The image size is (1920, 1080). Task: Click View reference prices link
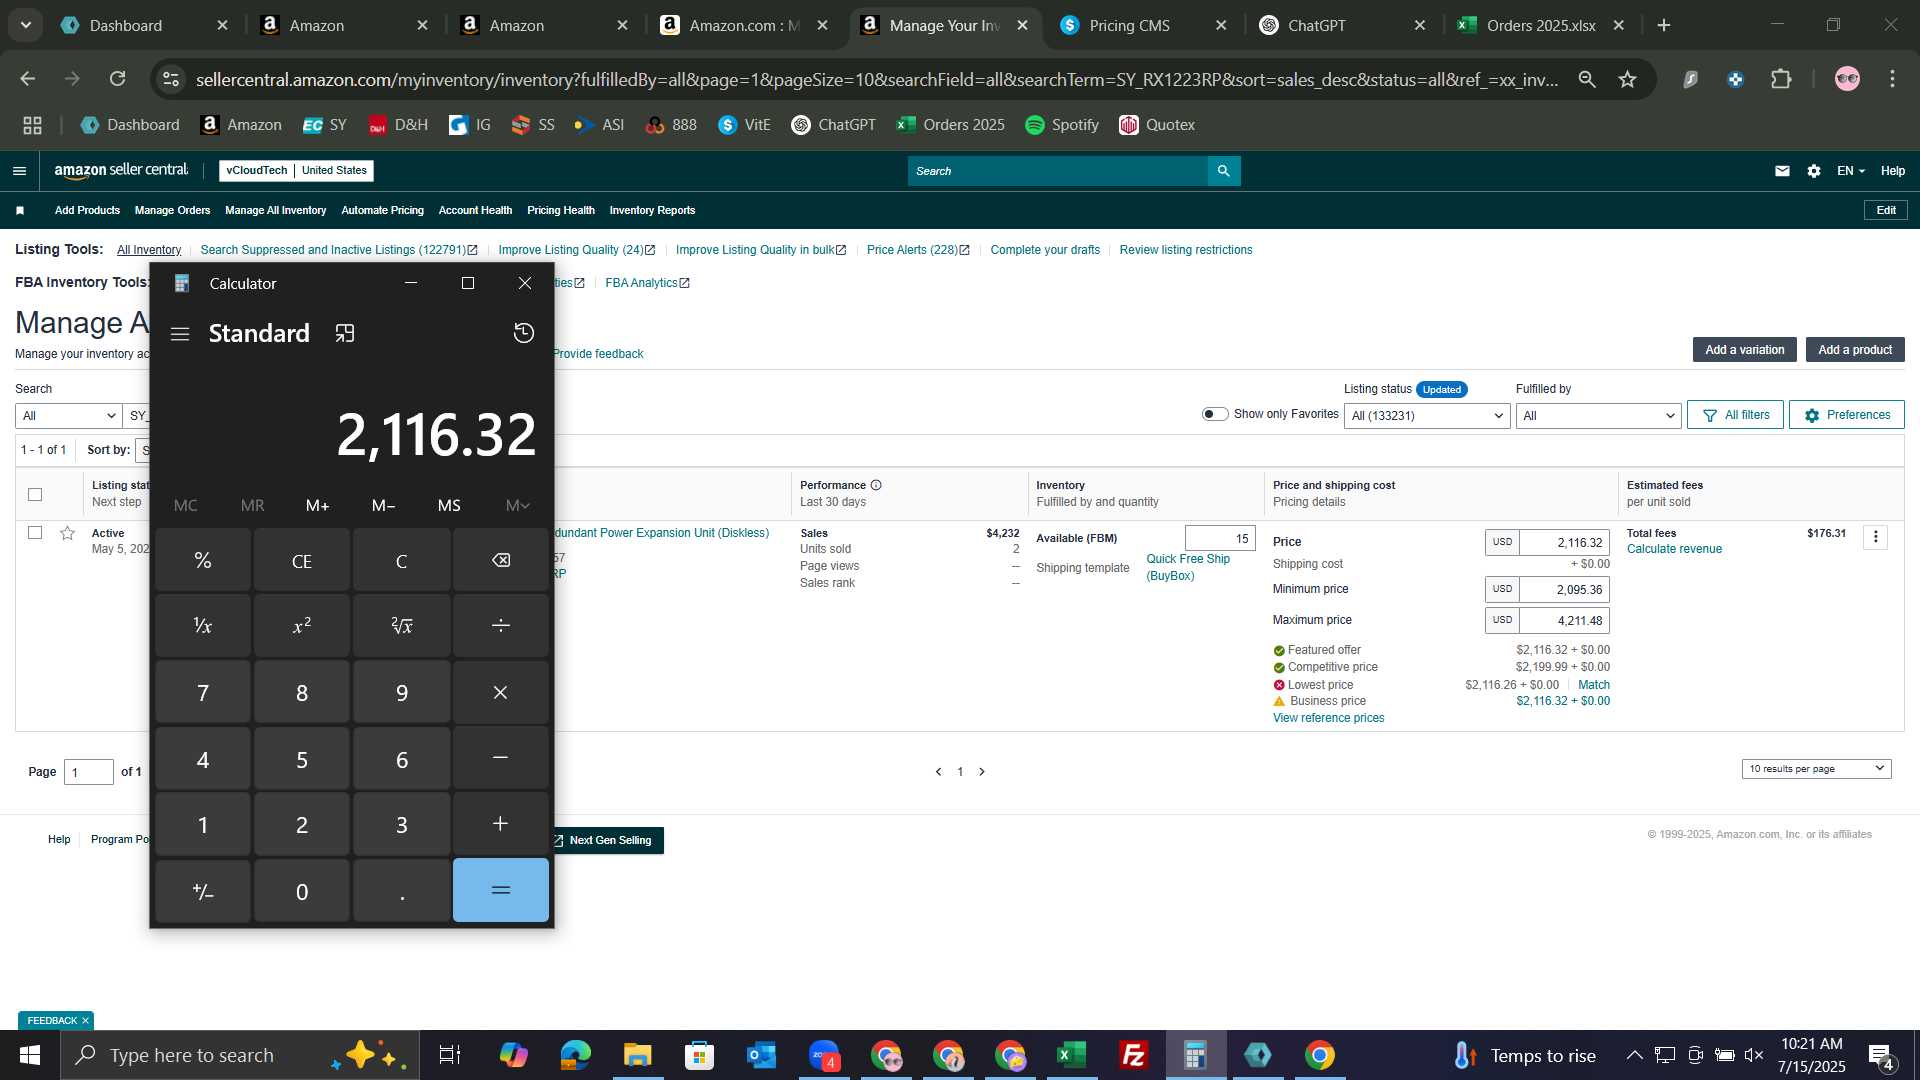[x=1328, y=718]
